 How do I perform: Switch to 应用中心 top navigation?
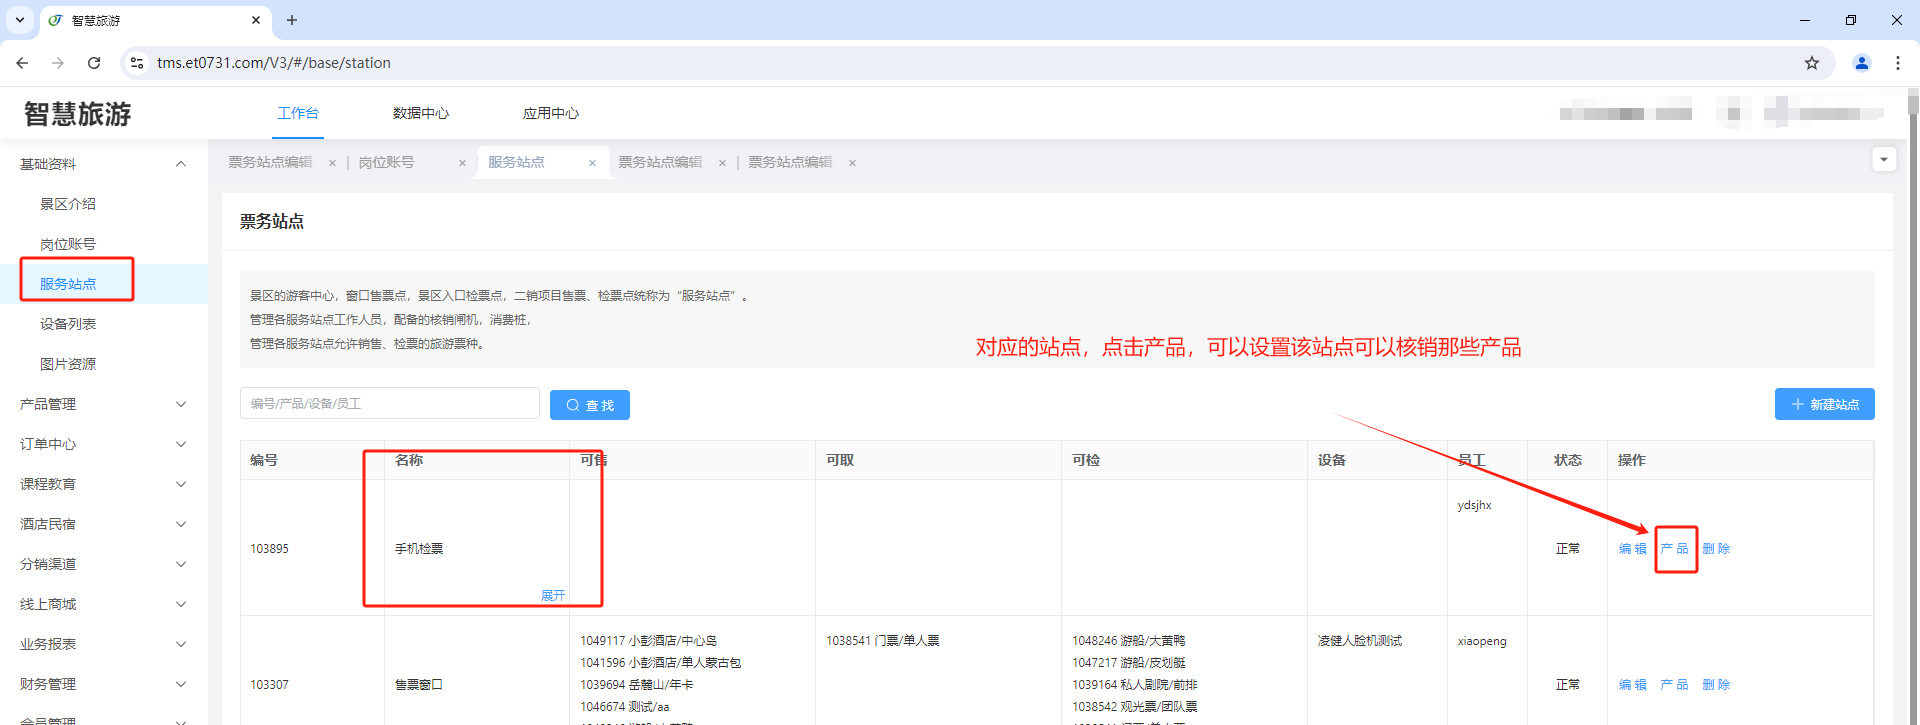pos(550,113)
